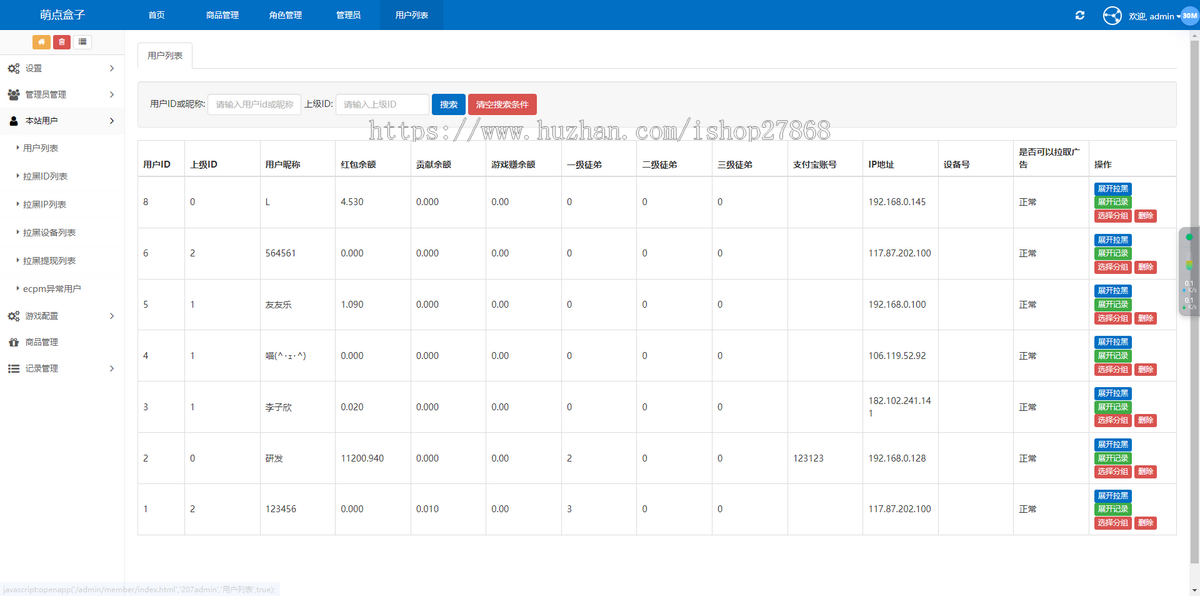Click the gift icon beside 商品管理
The width and height of the screenshot is (1200, 596).
click(x=14, y=342)
